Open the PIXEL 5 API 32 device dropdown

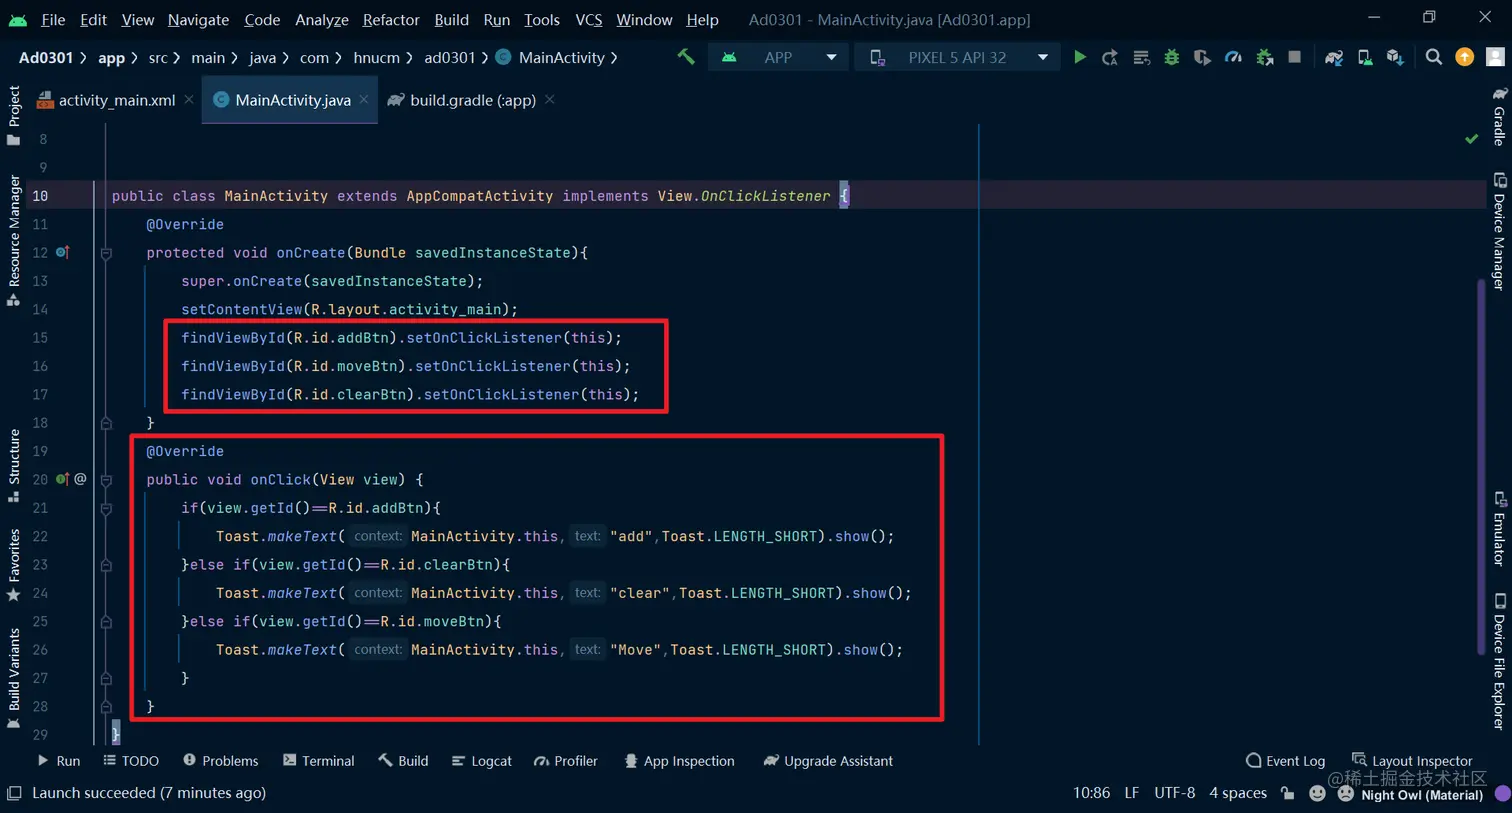(x=957, y=57)
